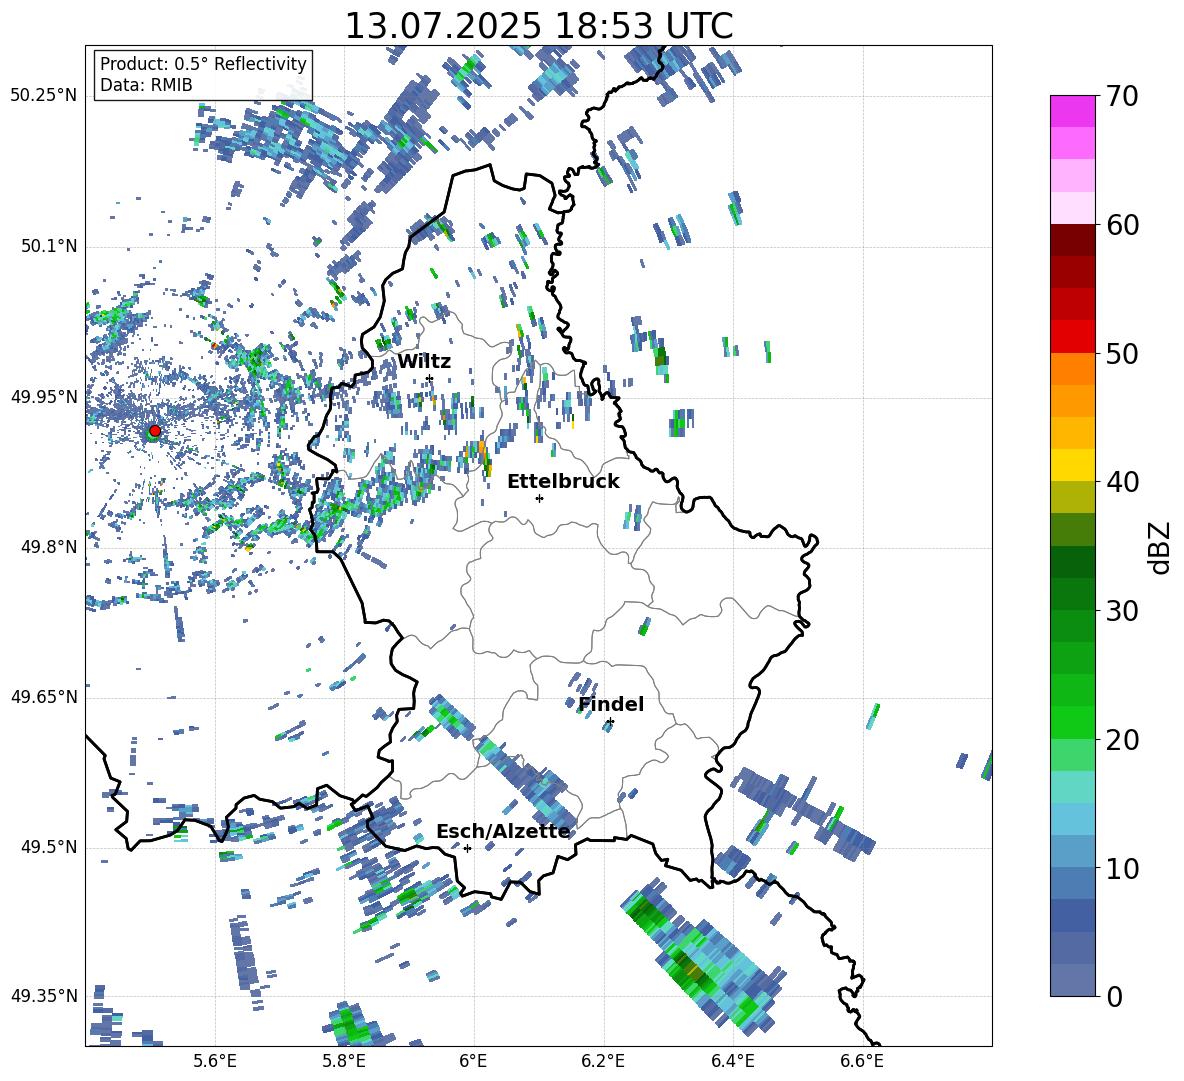Click the 30 colorbar tick label
The image size is (1184, 1081).
click(x=1122, y=611)
